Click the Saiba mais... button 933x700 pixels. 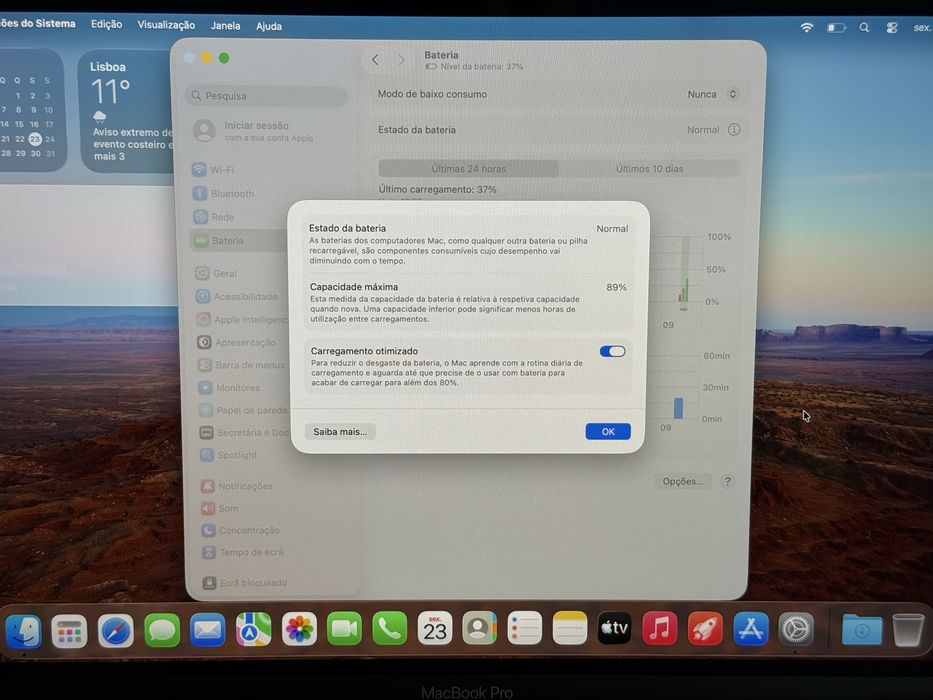click(x=340, y=432)
